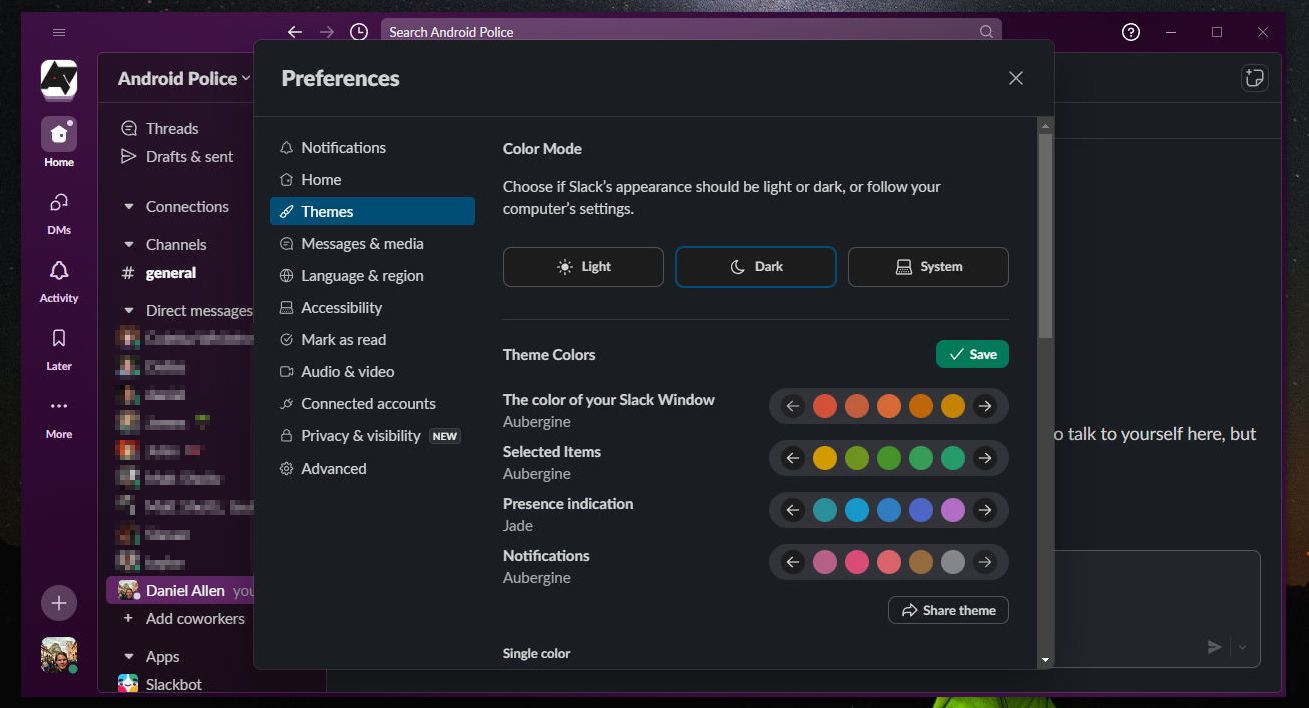Next colors for Selected Items row
The width and height of the screenshot is (1309, 708).
(985, 458)
